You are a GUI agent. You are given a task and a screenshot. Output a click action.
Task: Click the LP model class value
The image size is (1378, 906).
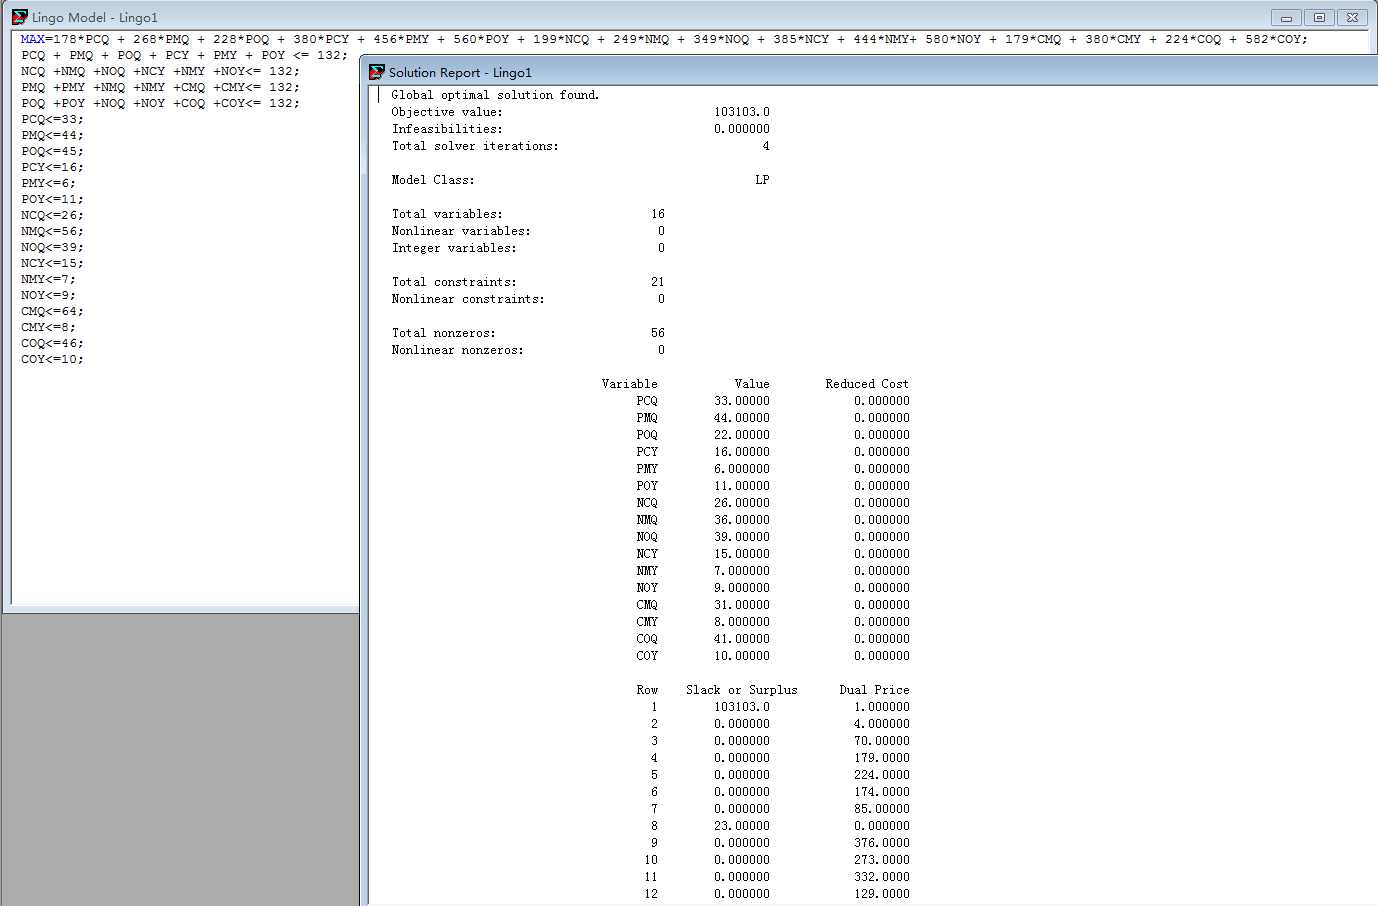click(762, 180)
